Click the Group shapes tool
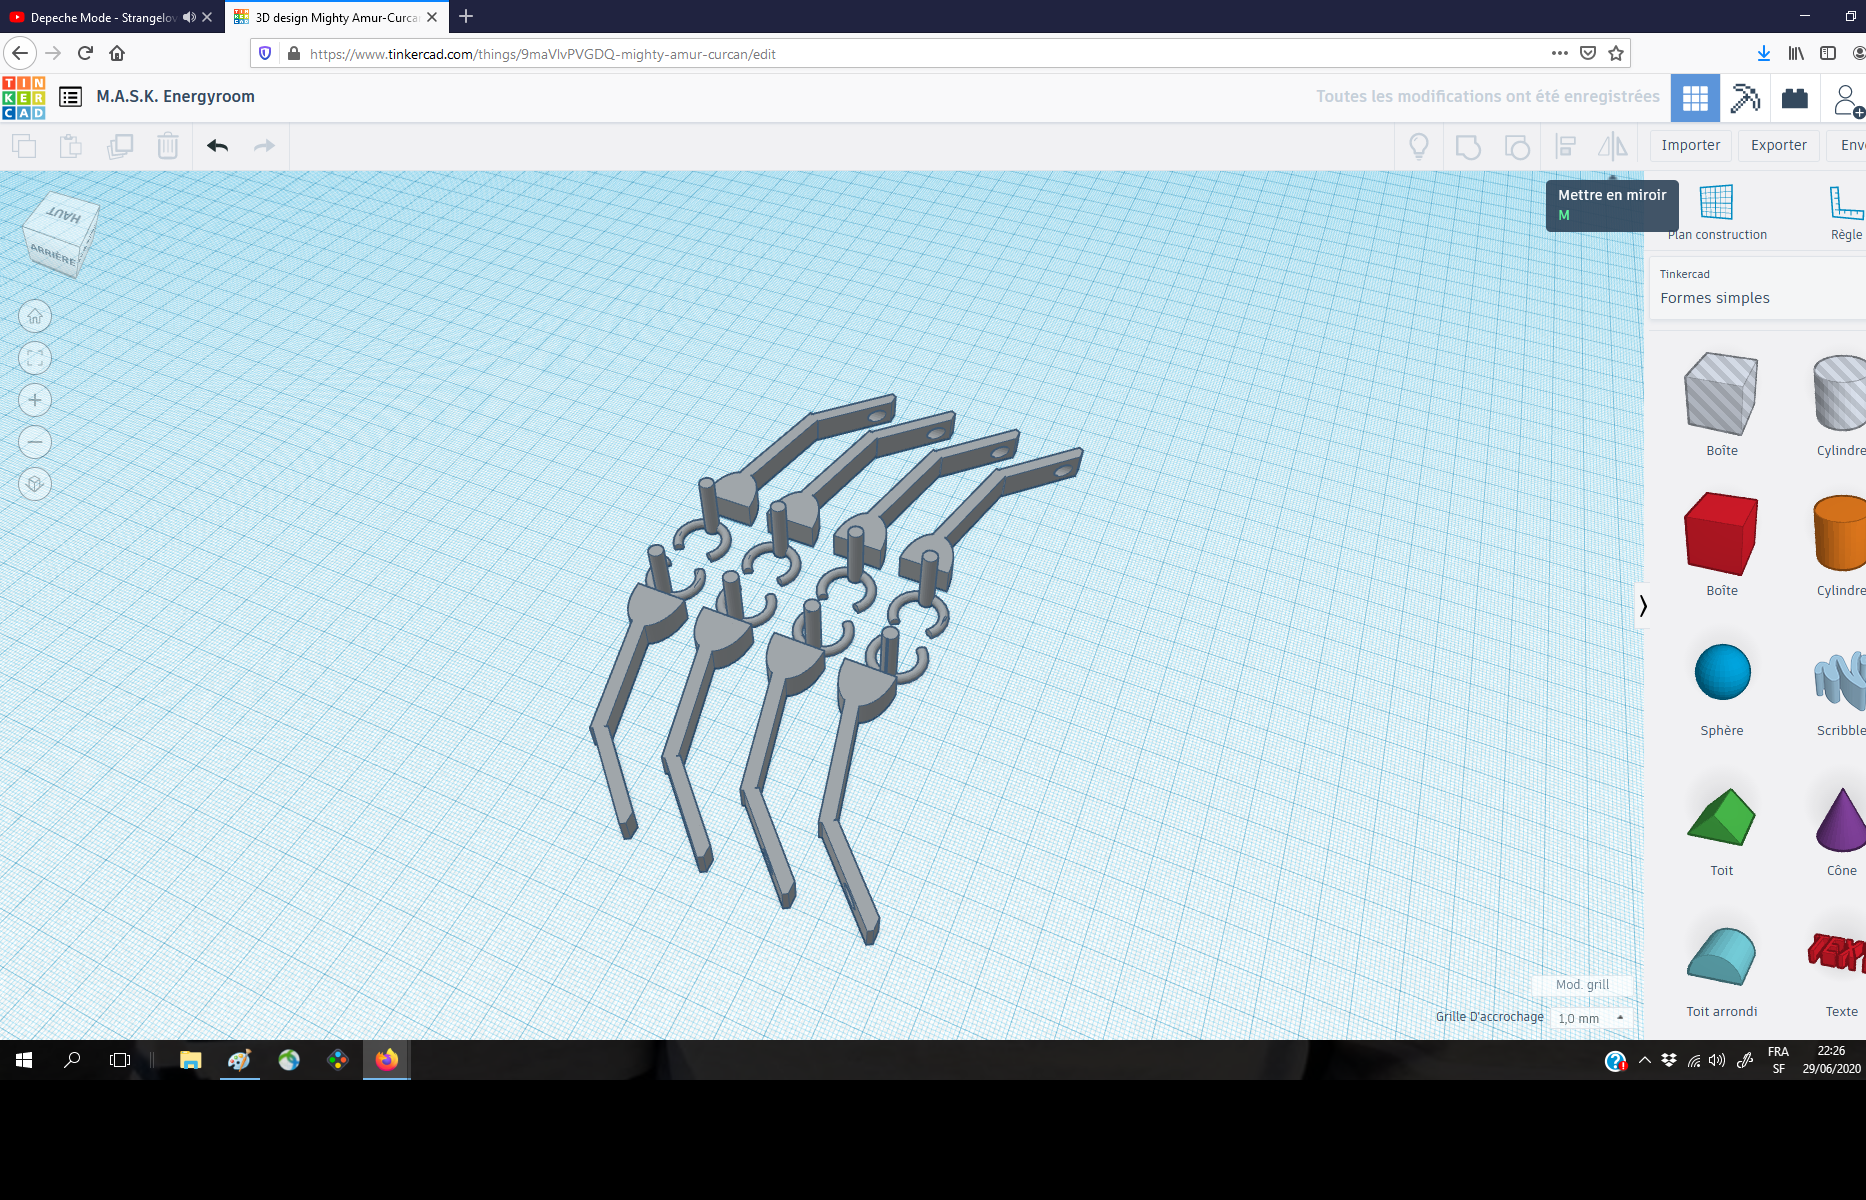Viewport: 1866px width, 1200px height. tap(1468, 147)
